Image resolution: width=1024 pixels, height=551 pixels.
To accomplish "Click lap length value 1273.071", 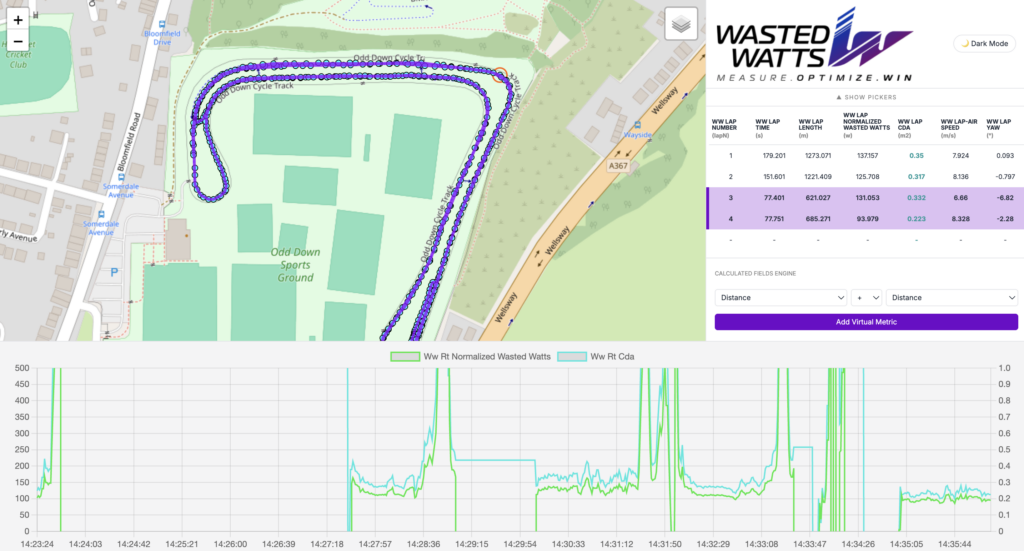I will click(818, 156).
